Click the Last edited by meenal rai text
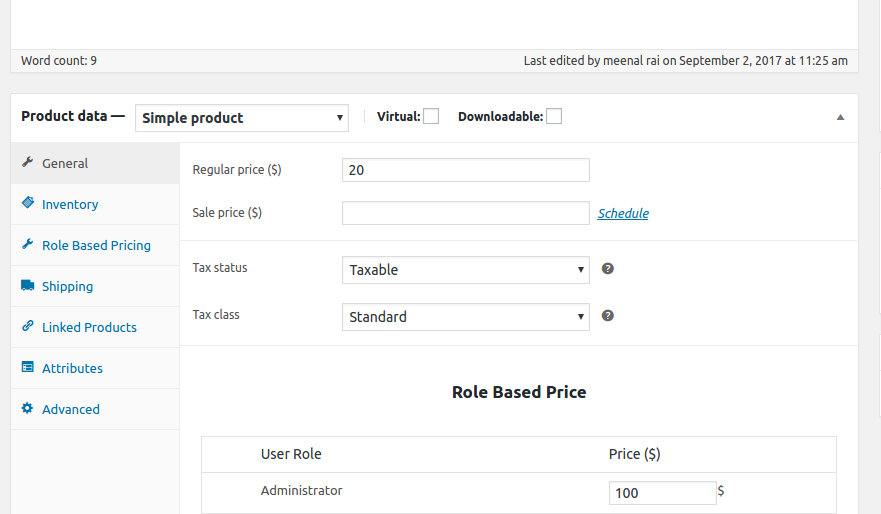Viewport: 881px width, 514px height. coord(685,61)
